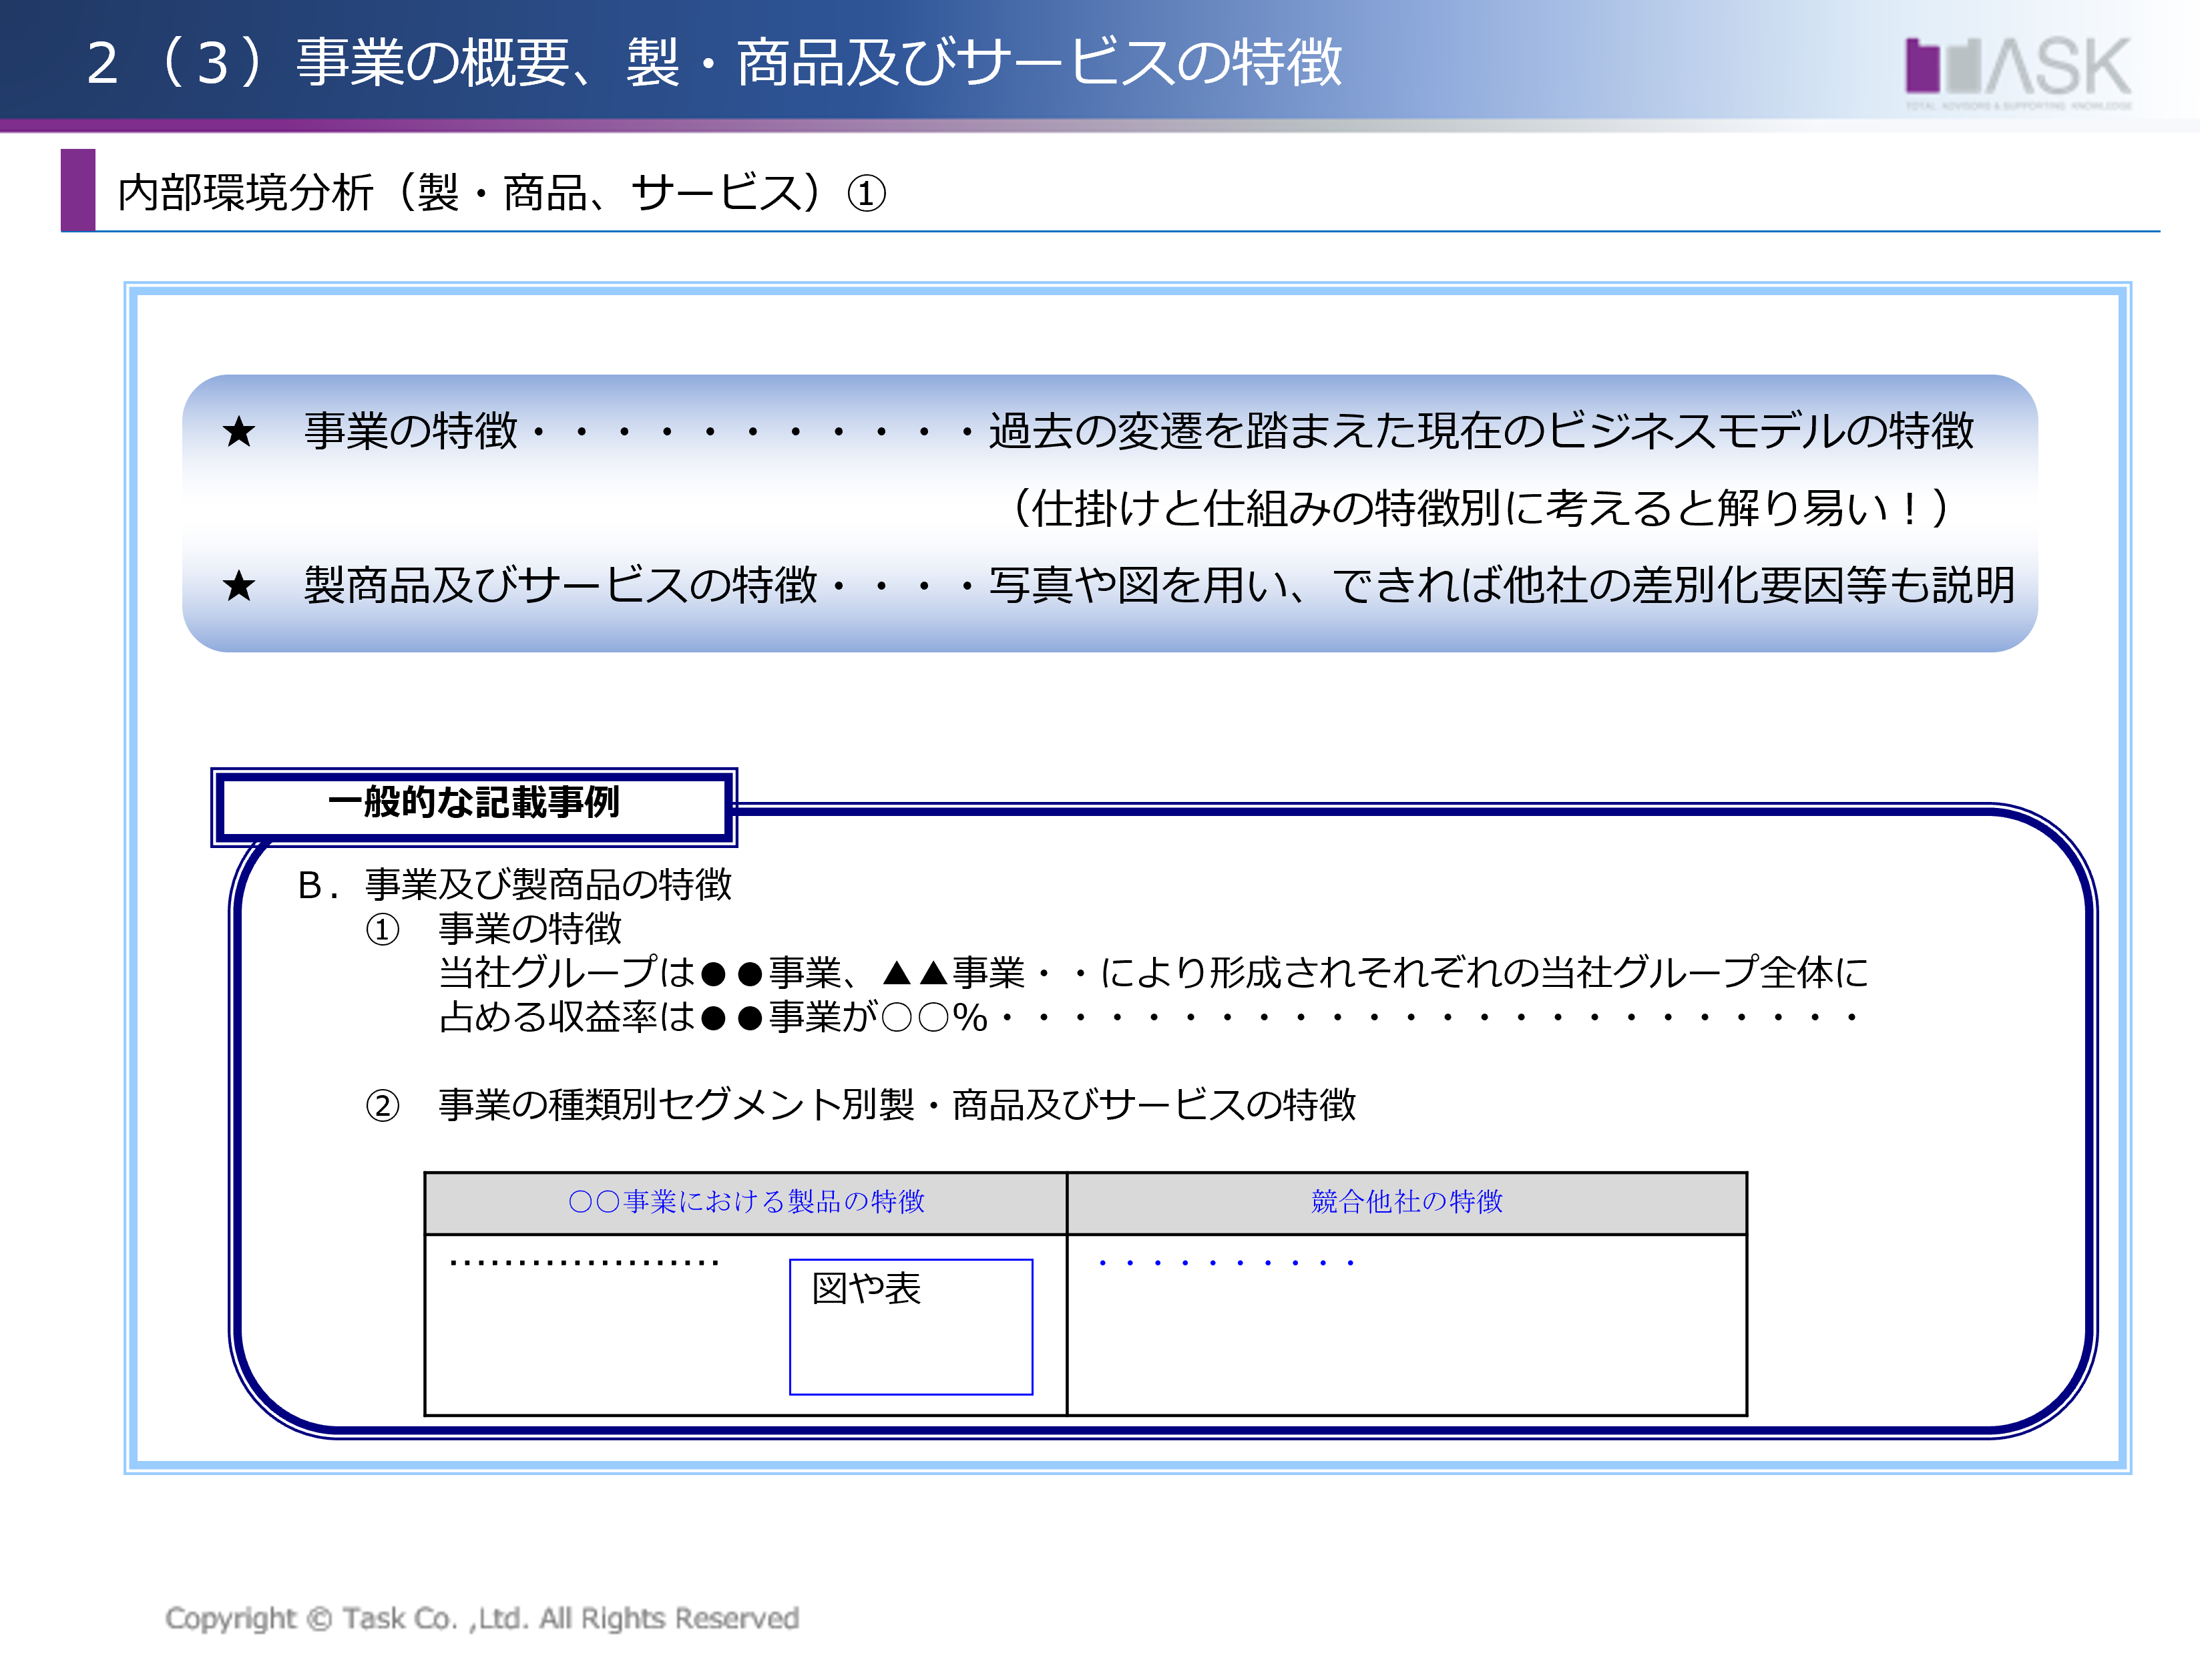The width and height of the screenshot is (2212, 1656).
Task: Click the table header '○○事業における製品の特徴'
Action: [746, 1202]
